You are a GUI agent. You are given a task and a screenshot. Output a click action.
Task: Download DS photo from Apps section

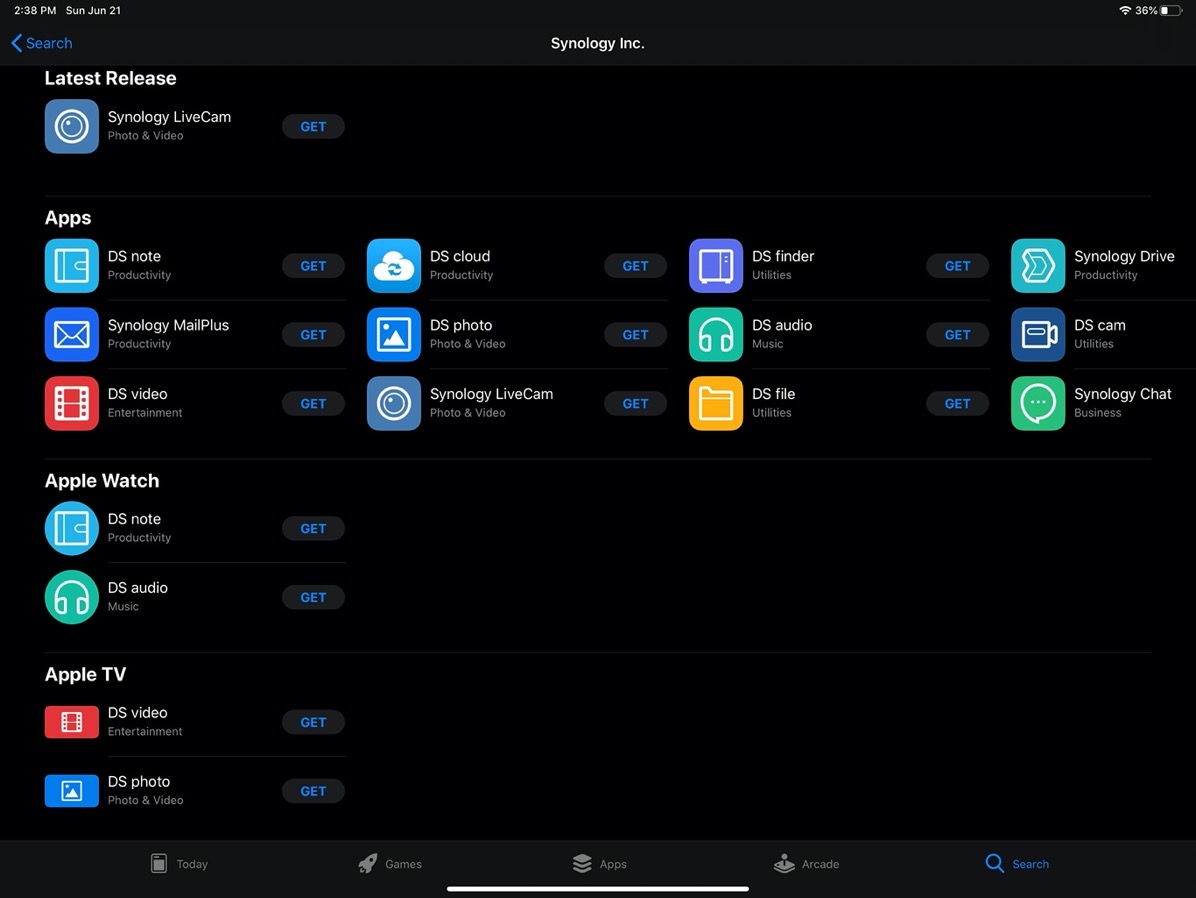coord(635,335)
